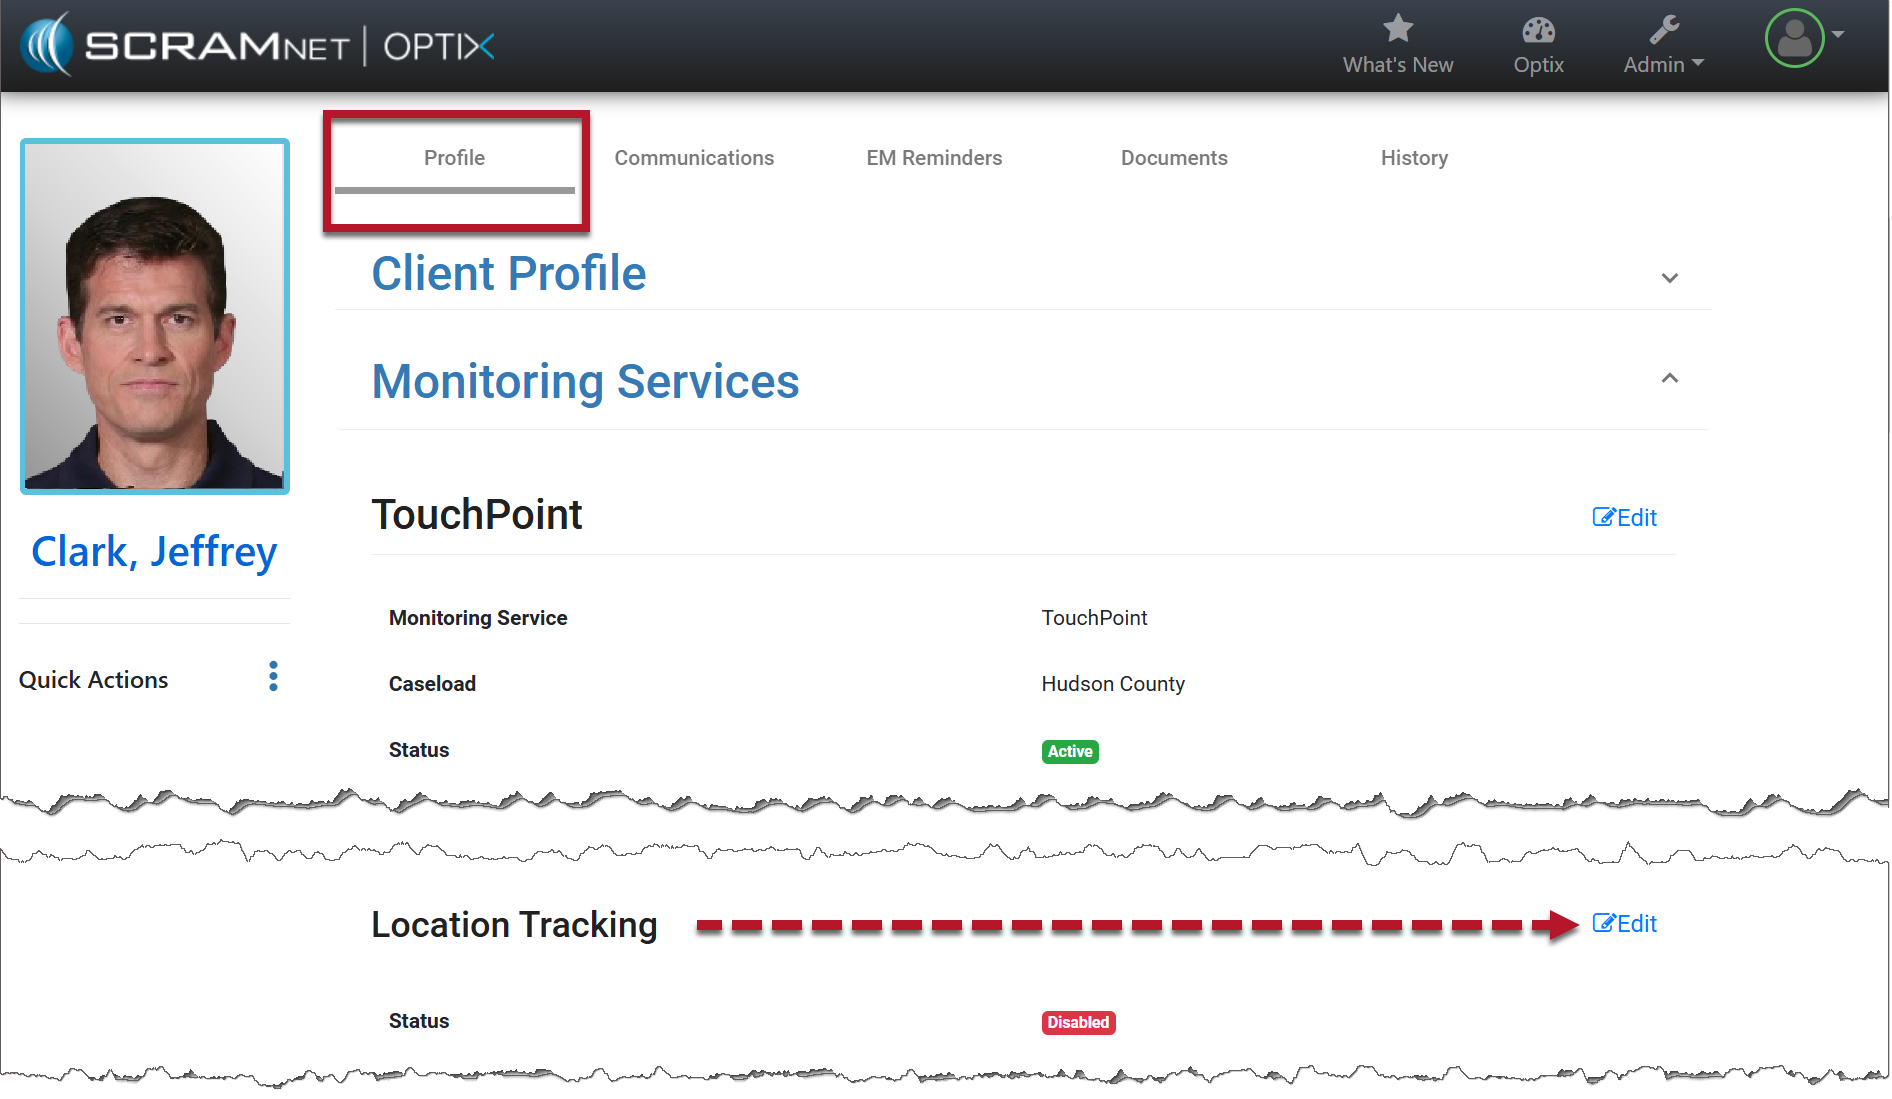Switch to the Communications tab
This screenshot has width=1892, height=1099.
[694, 158]
